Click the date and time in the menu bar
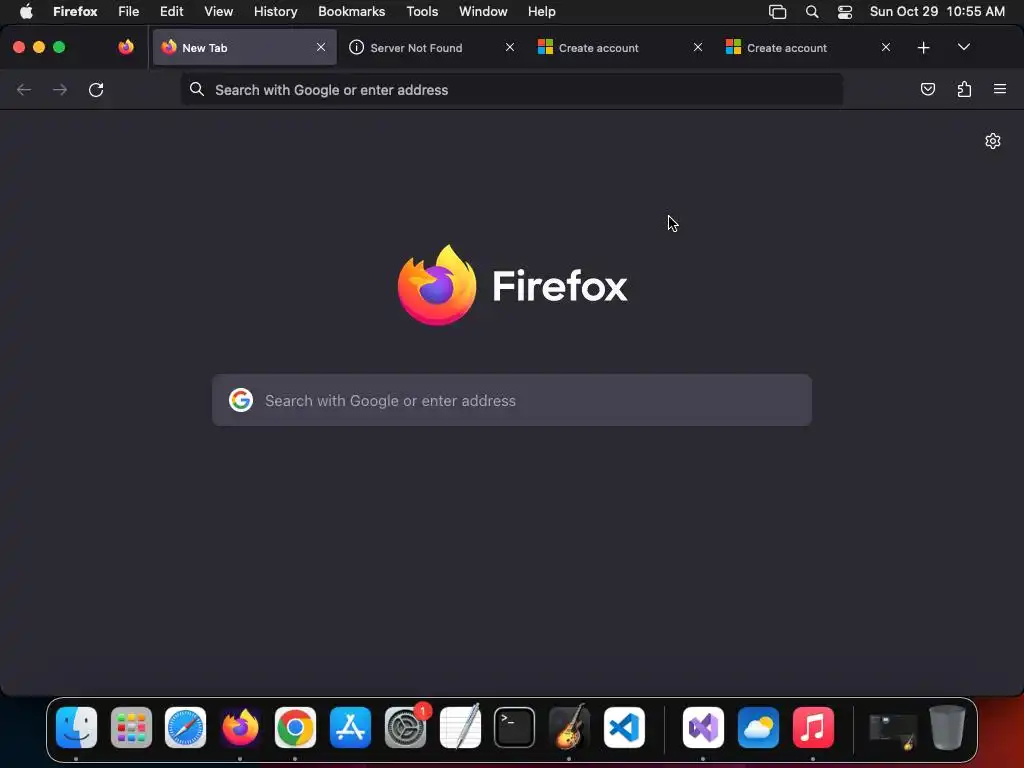The width and height of the screenshot is (1024, 768). click(937, 11)
